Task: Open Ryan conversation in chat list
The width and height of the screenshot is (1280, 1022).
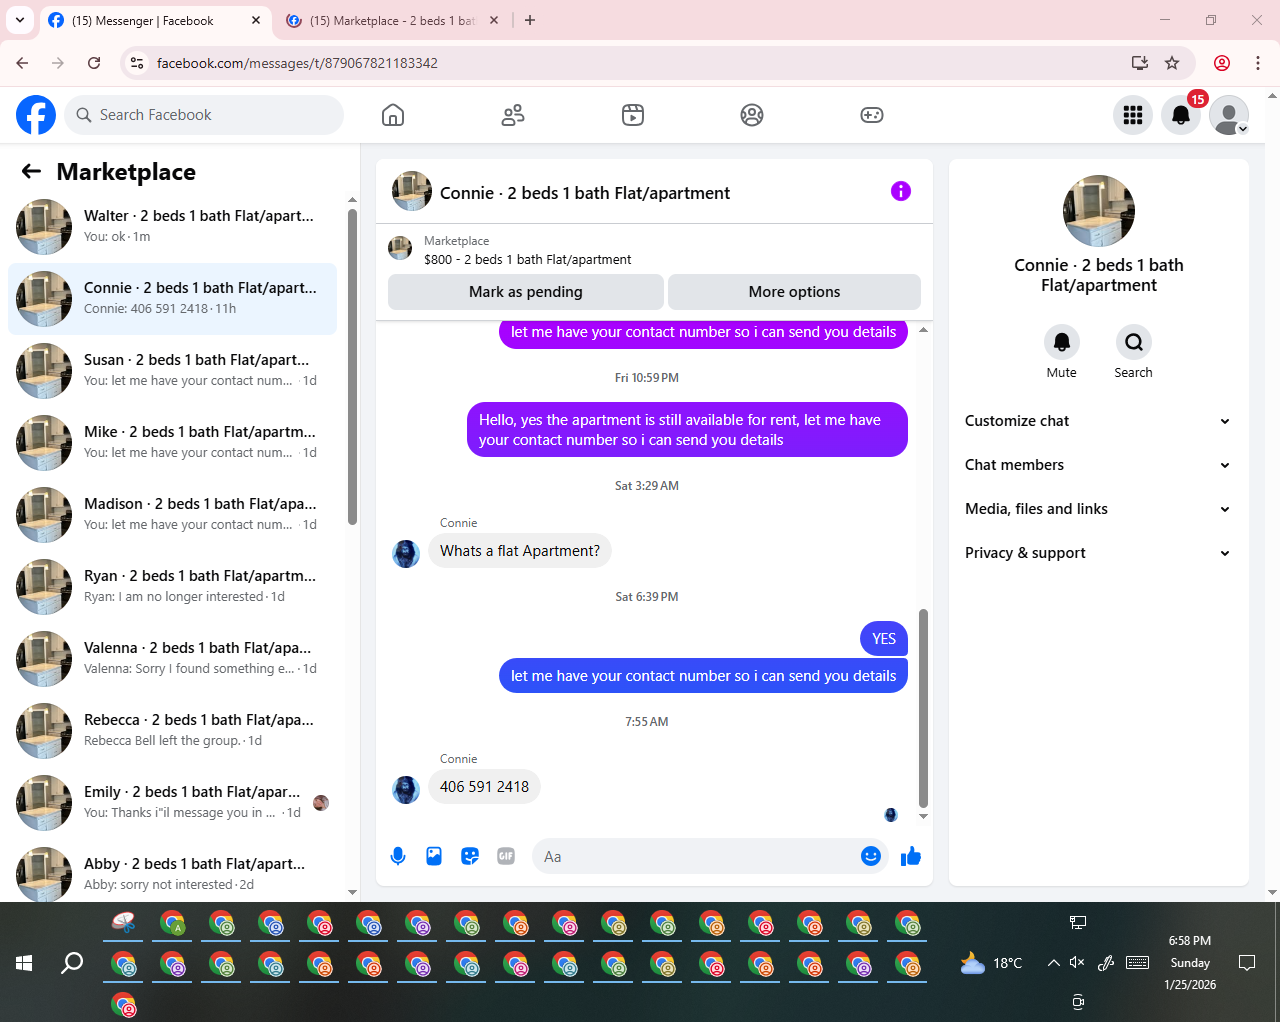Action: pyautogui.click(x=172, y=587)
